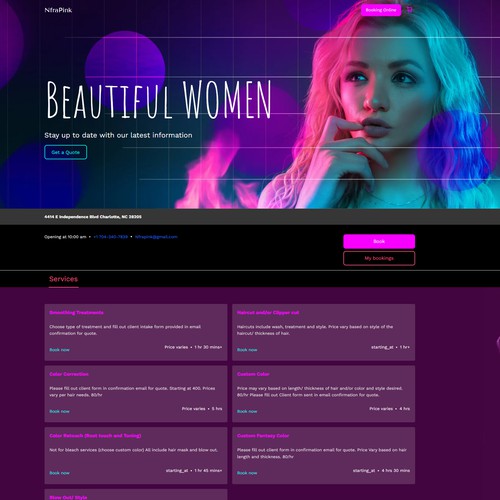Screen dimensions: 500x500
Task: Open Color Correction service title
Action: point(69,374)
